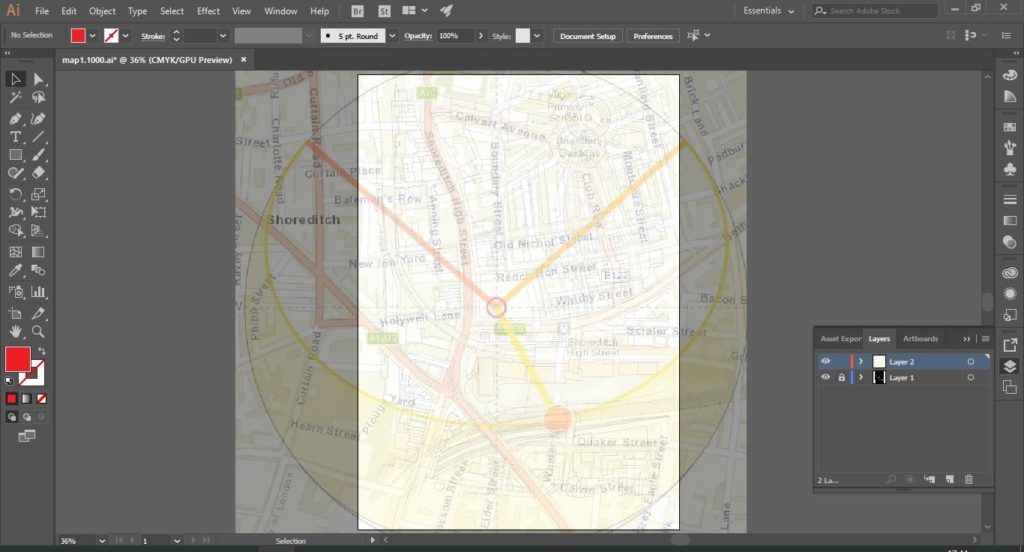Screen dimensions: 1024x552
Task: Select the Magic Wand tool
Action: (15, 97)
